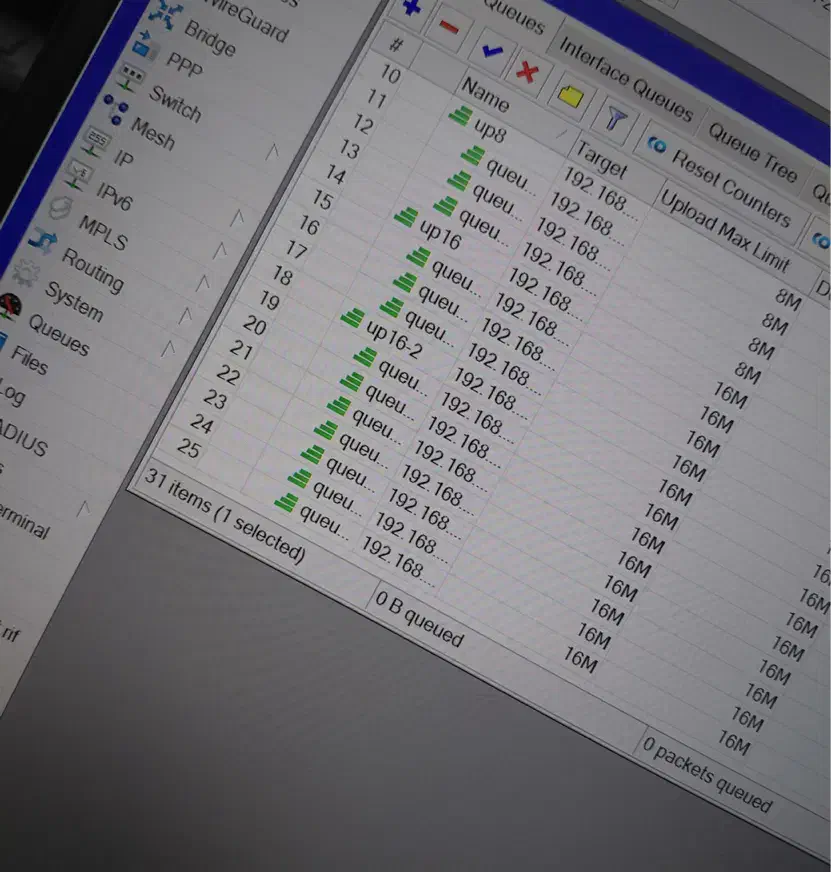The image size is (831, 872).
Task: Click the queue icon in row 13
Action: click(x=445, y=206)
